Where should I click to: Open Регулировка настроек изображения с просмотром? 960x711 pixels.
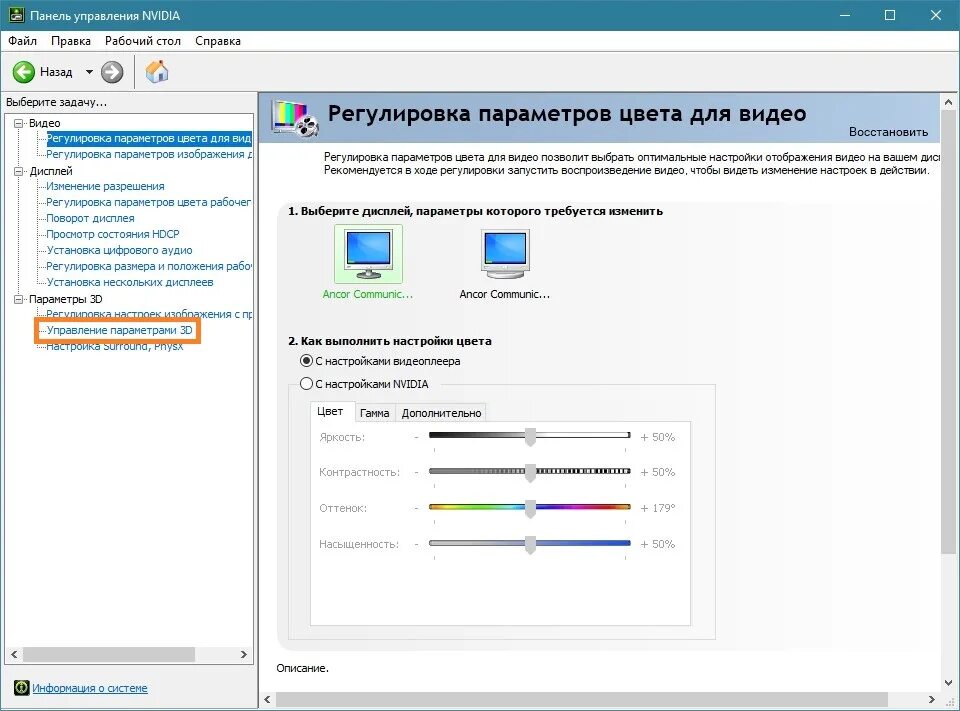coord(149,314)
